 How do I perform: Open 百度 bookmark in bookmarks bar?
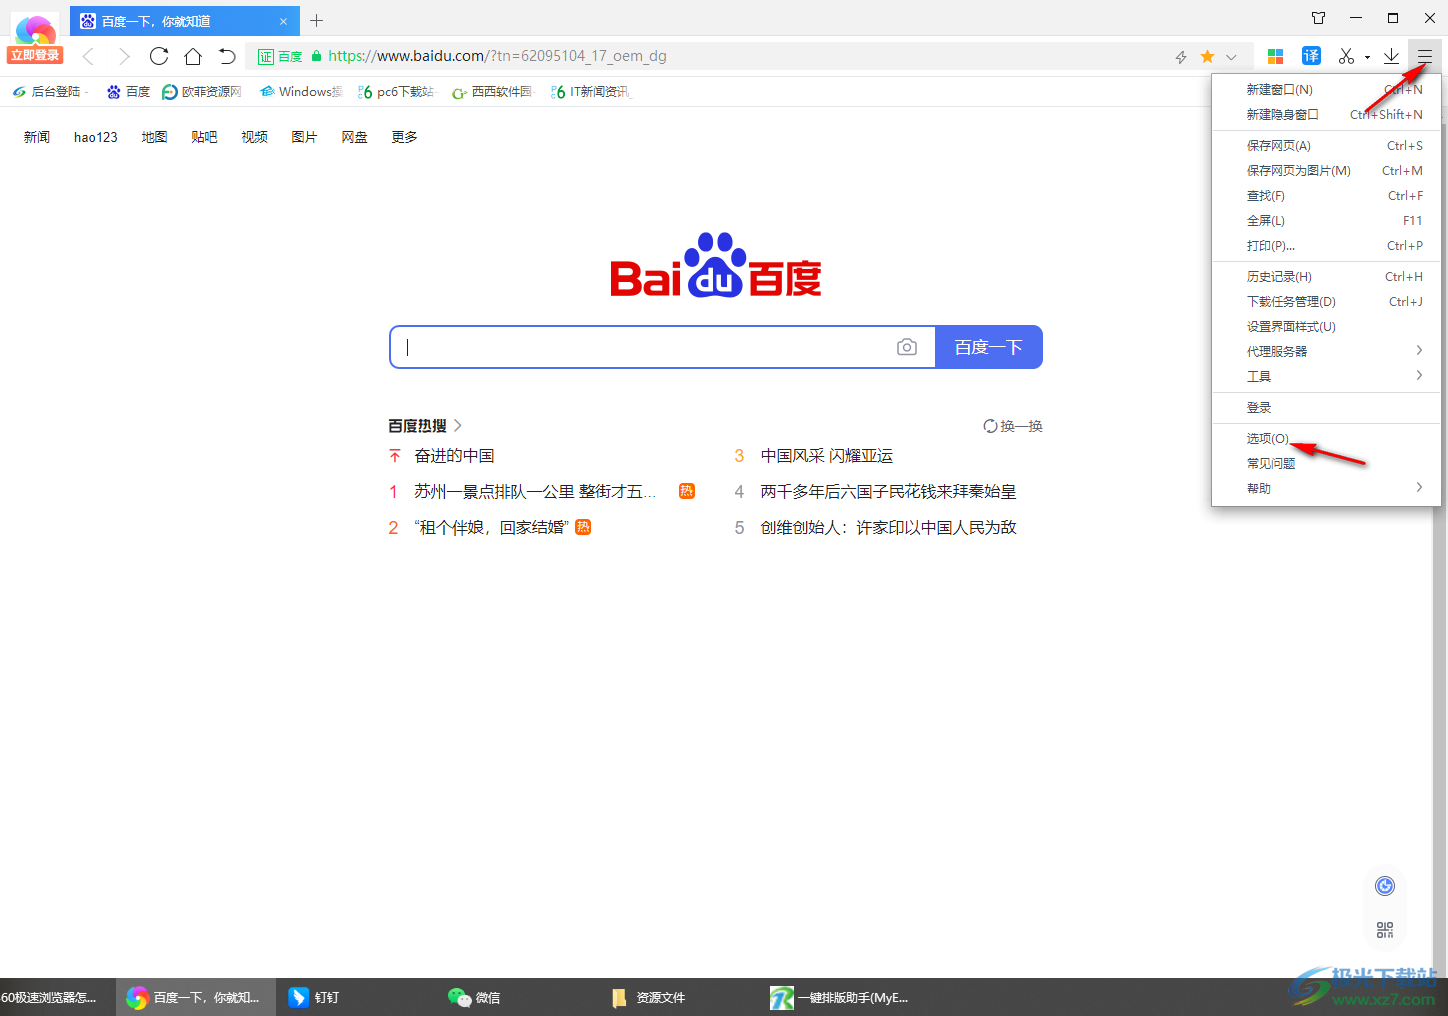coord(128,92)
